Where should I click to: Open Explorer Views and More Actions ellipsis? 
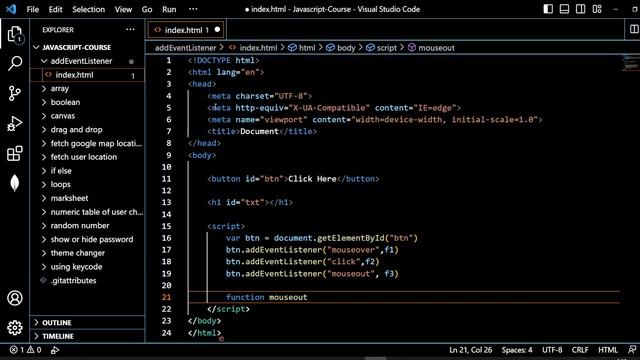click(130, 29)
